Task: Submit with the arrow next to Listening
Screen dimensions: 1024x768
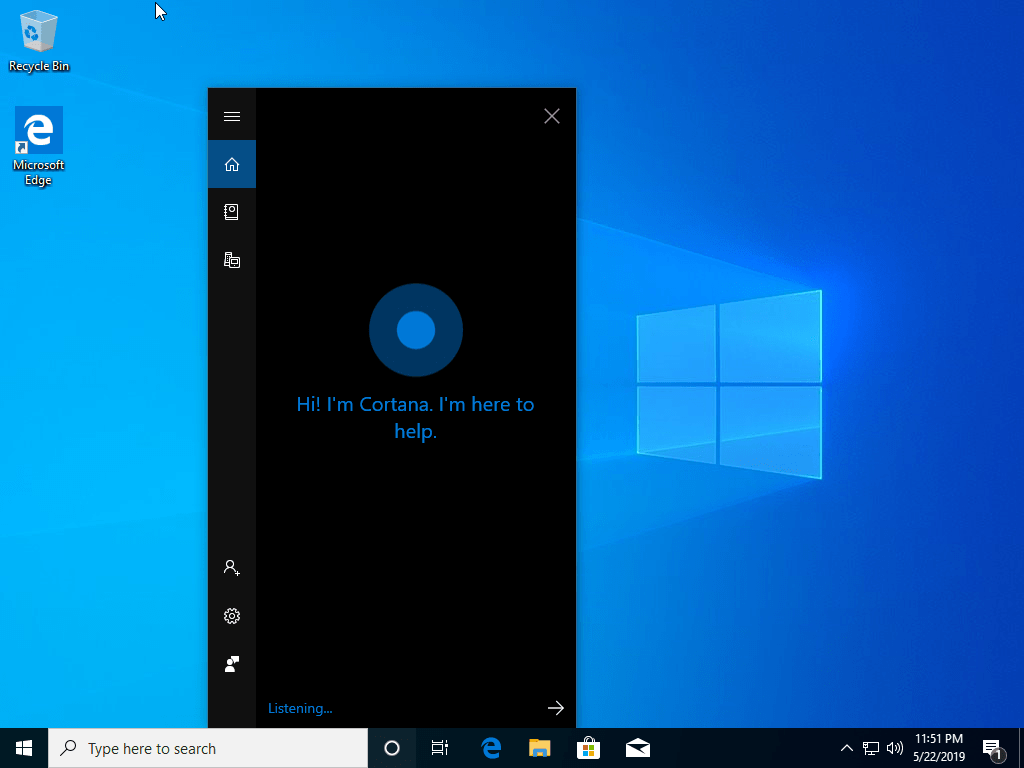Action: pyautogui.click(x=556, y=708)
